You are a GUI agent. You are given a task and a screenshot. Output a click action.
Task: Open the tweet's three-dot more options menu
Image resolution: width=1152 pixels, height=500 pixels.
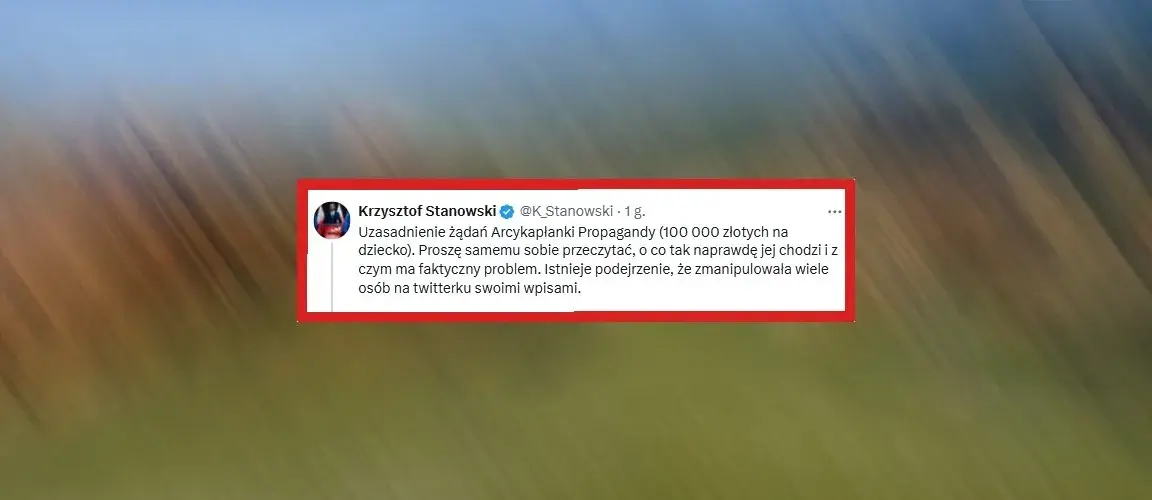click(834, 211)
